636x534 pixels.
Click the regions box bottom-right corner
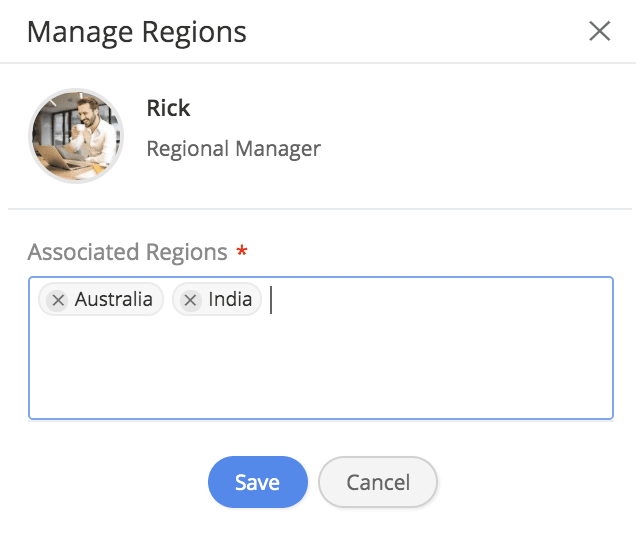[606, 412]
